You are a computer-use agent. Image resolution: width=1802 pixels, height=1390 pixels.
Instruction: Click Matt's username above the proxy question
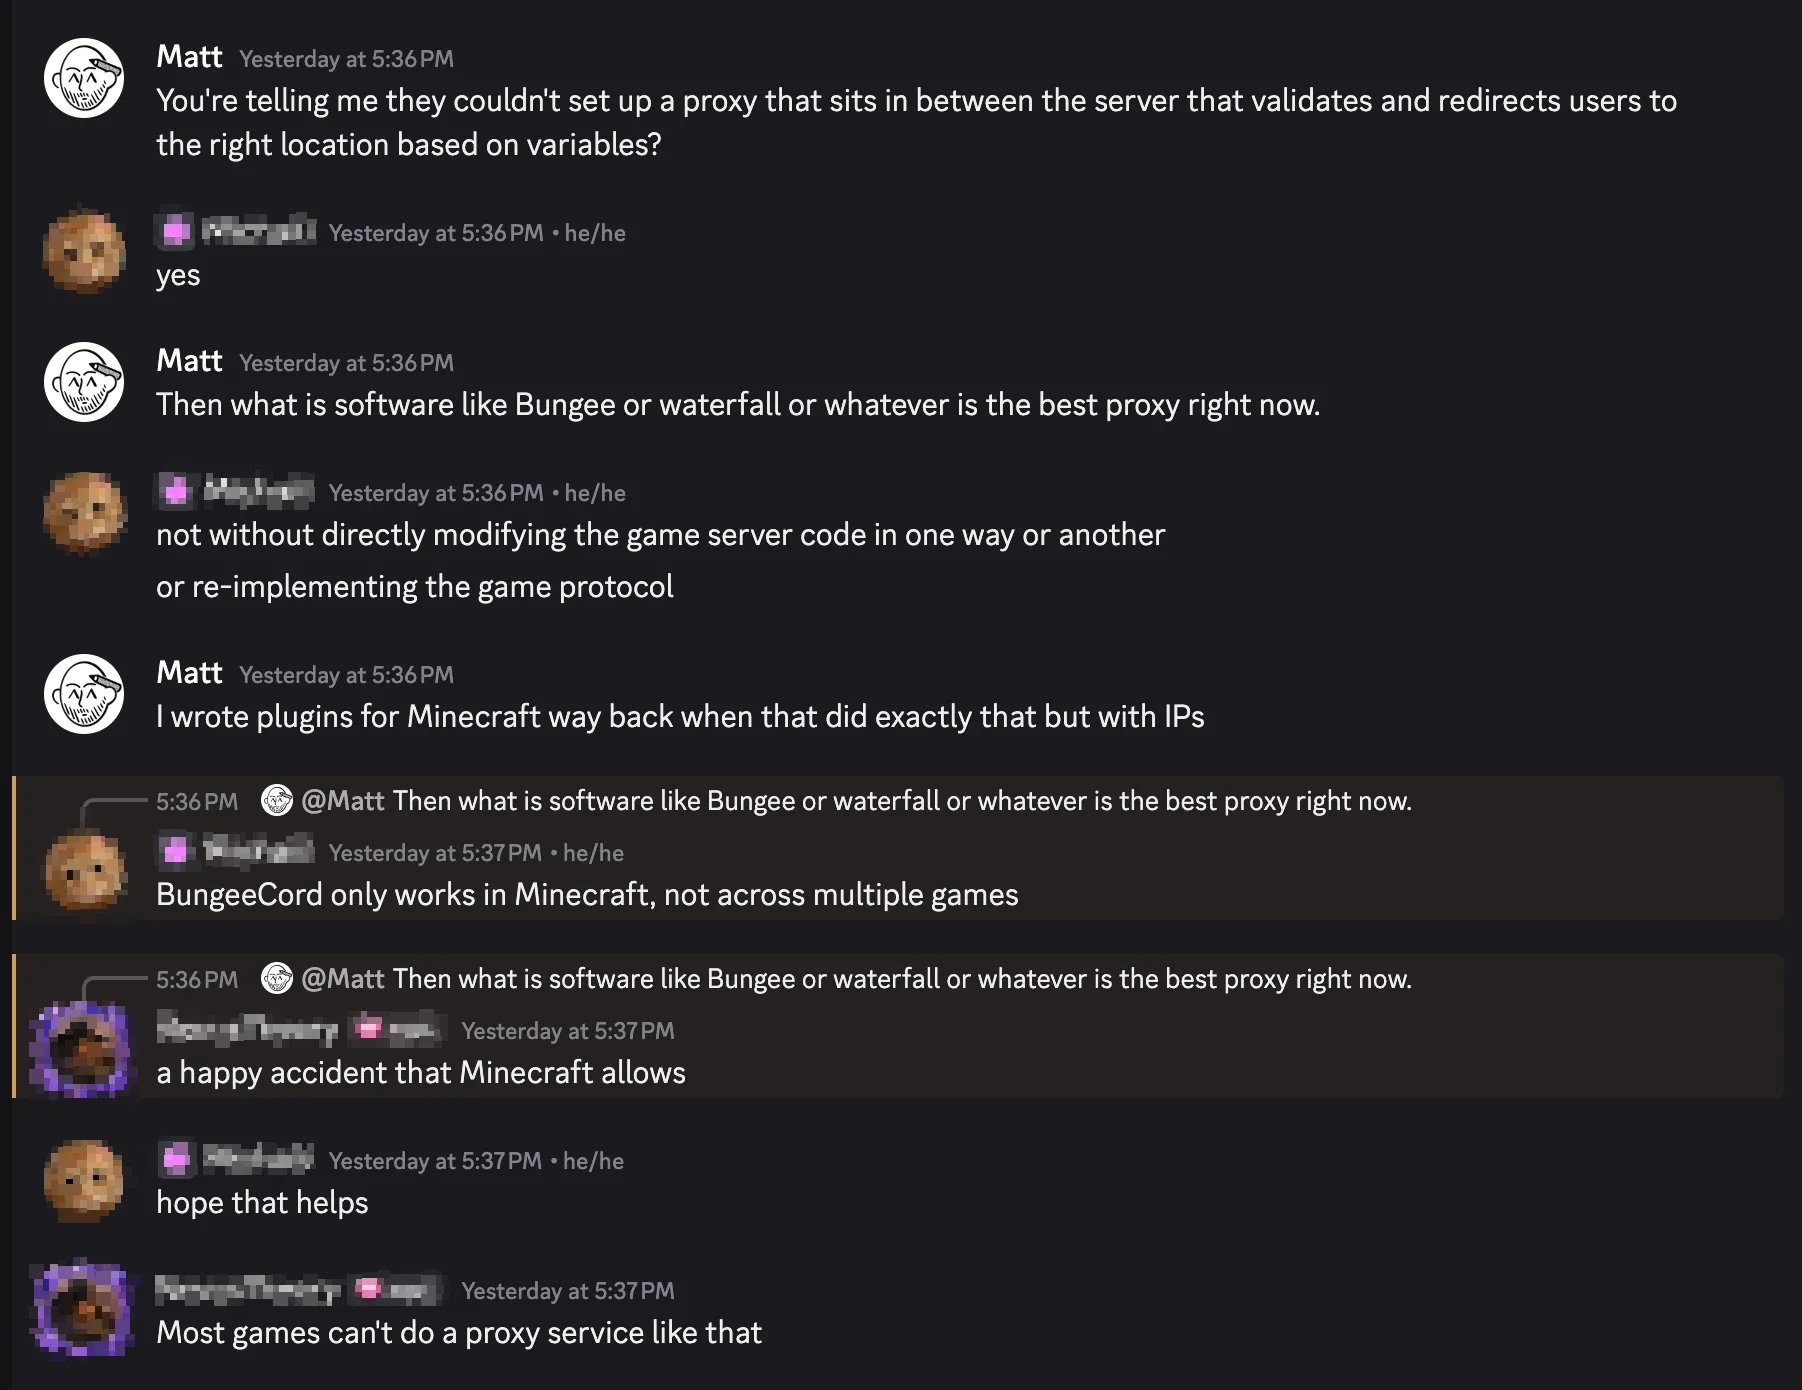pos(189,57)
